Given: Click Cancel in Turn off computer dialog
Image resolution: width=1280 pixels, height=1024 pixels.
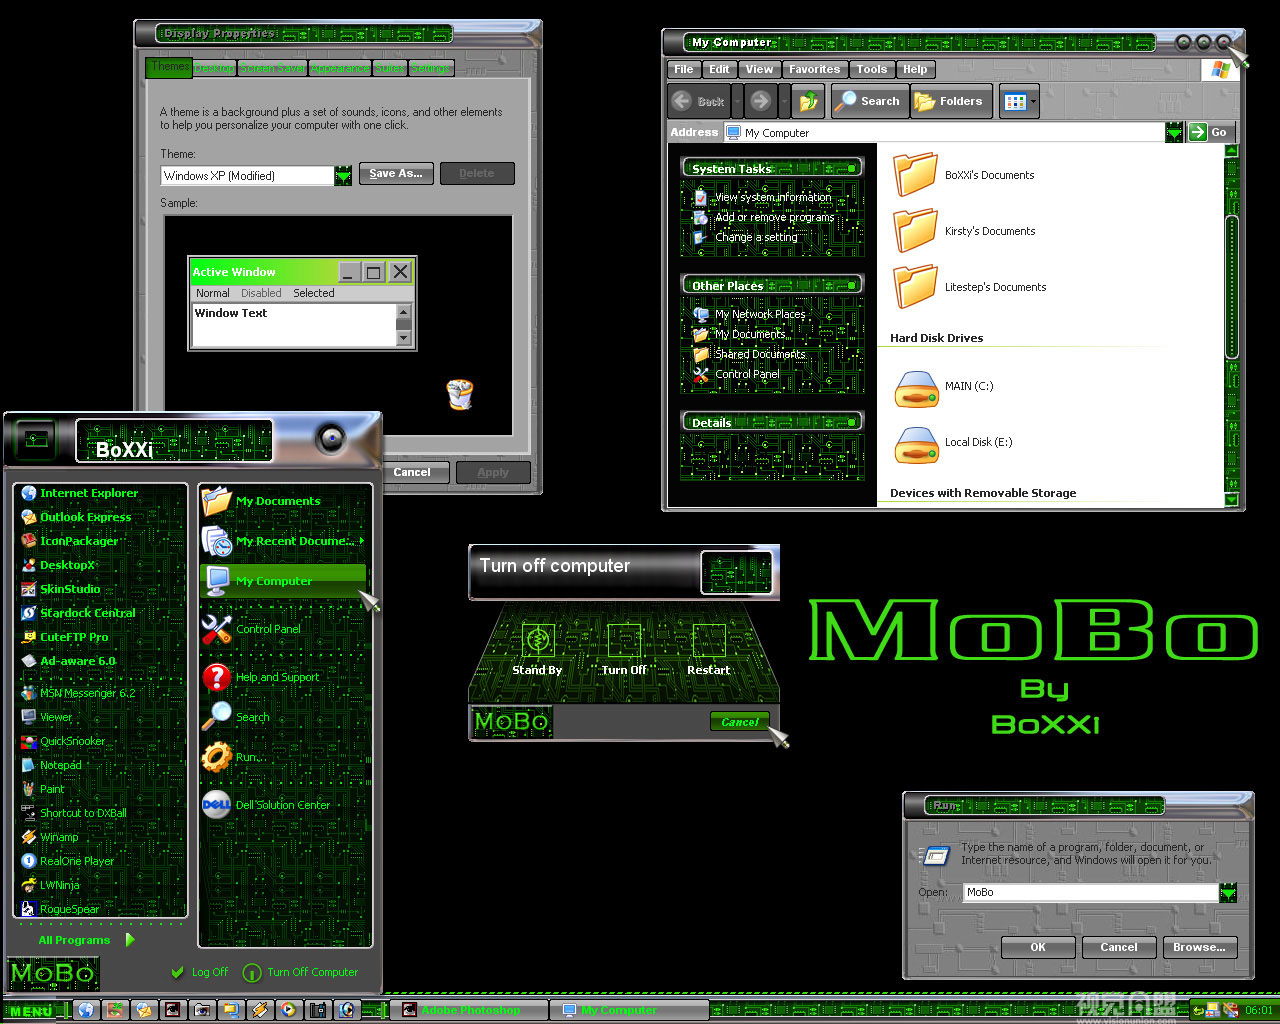Looking at the screenshot, I should (x=740, y=721).
